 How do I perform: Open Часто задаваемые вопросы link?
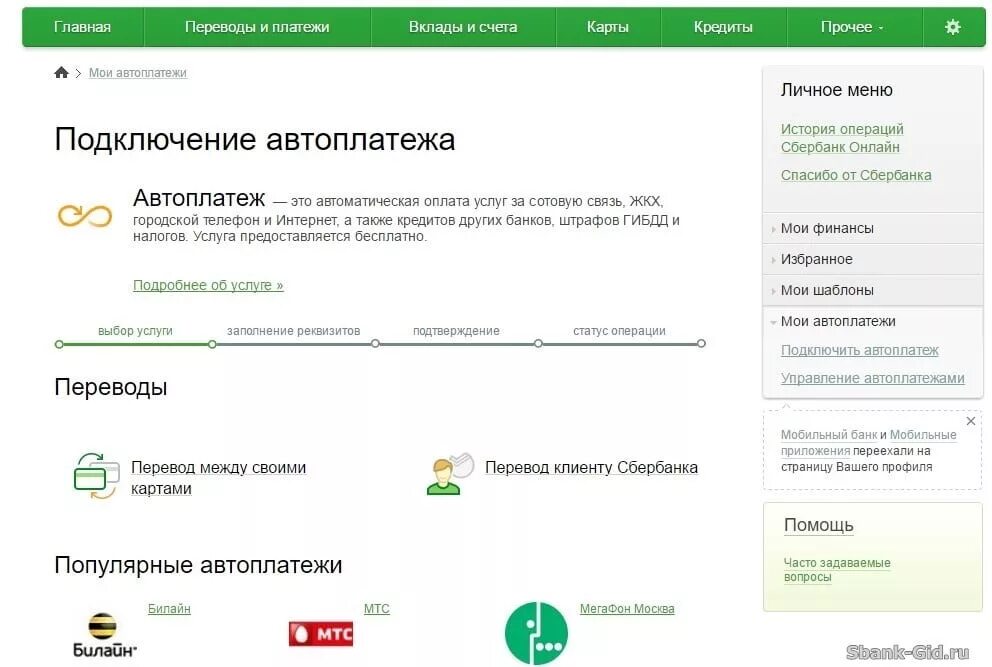pos(836,570)
